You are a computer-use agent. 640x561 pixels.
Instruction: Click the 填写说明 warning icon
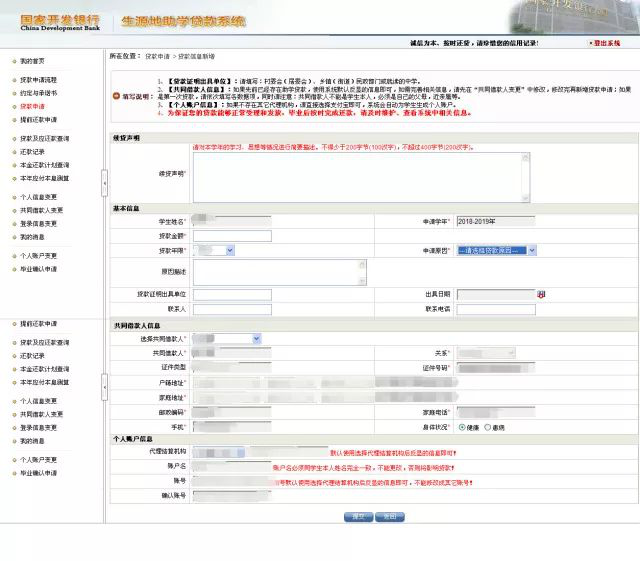point(115,97)
